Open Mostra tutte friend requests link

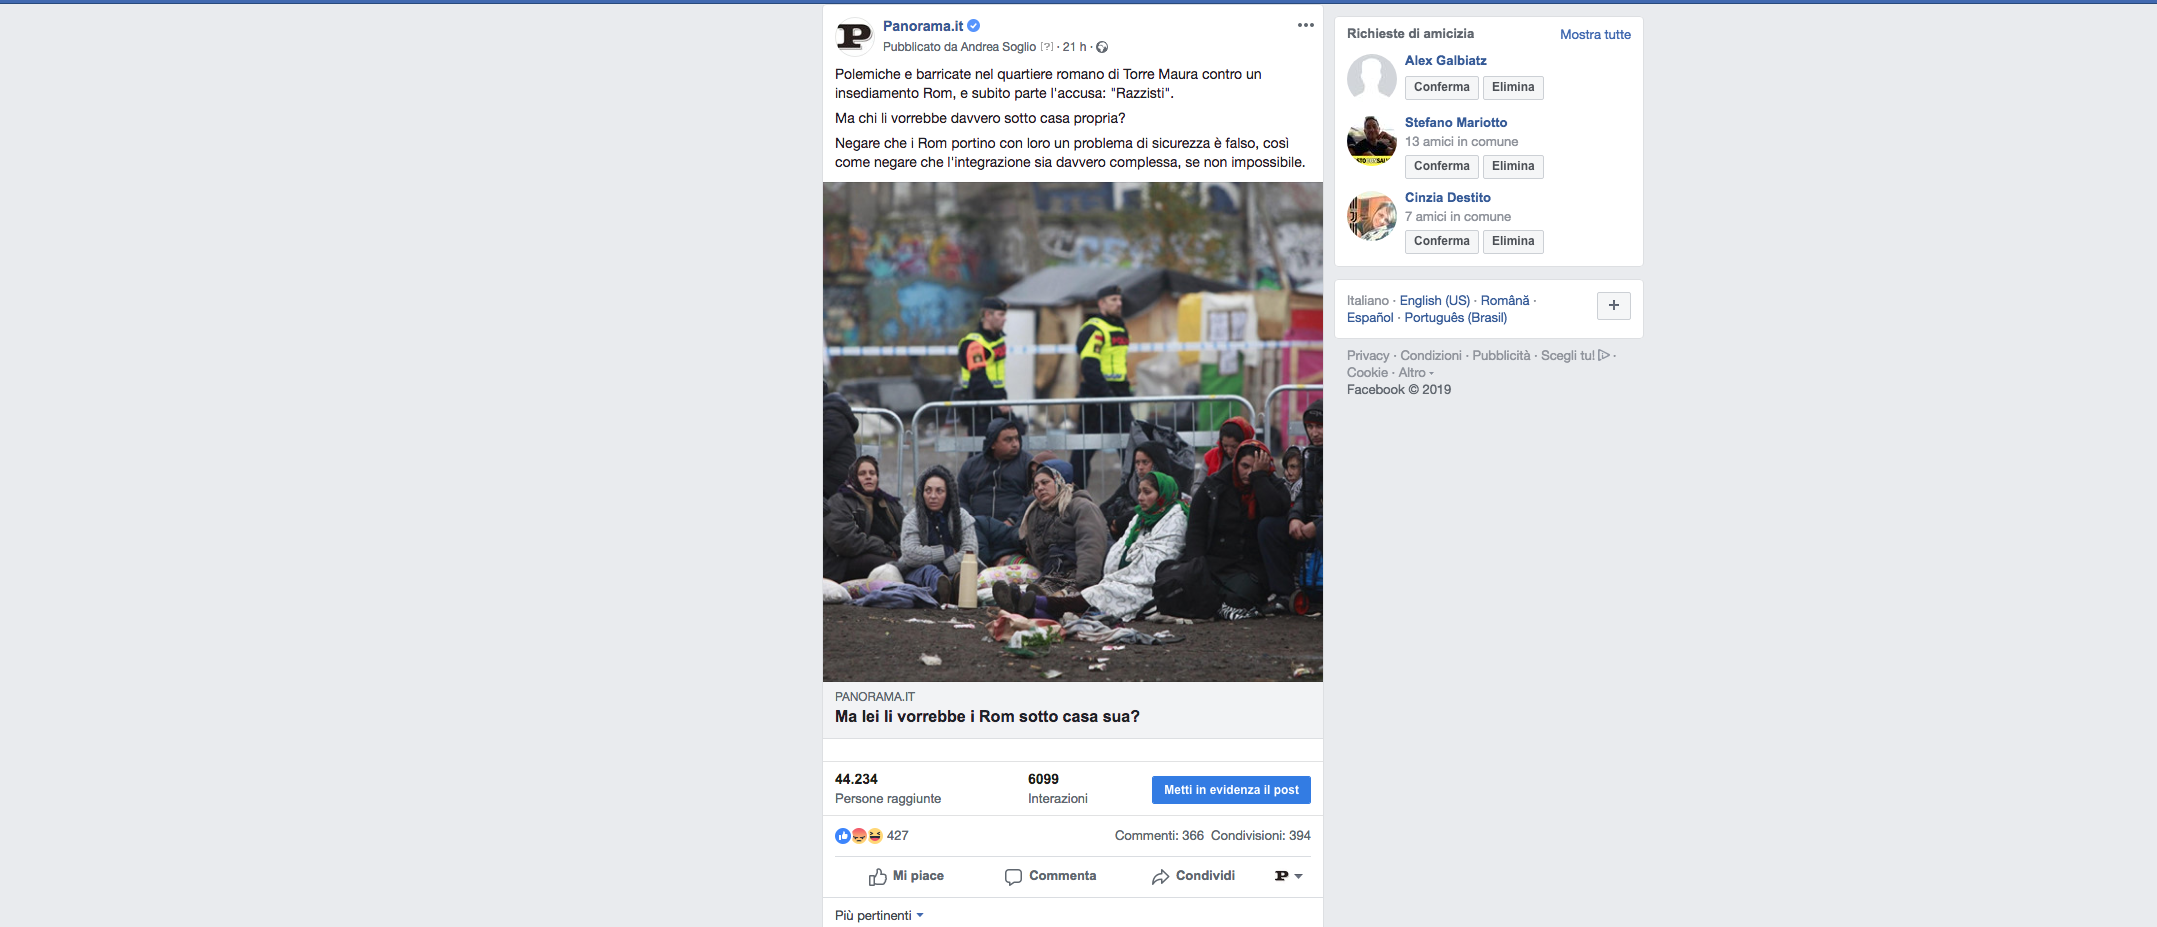(1595, 34)
